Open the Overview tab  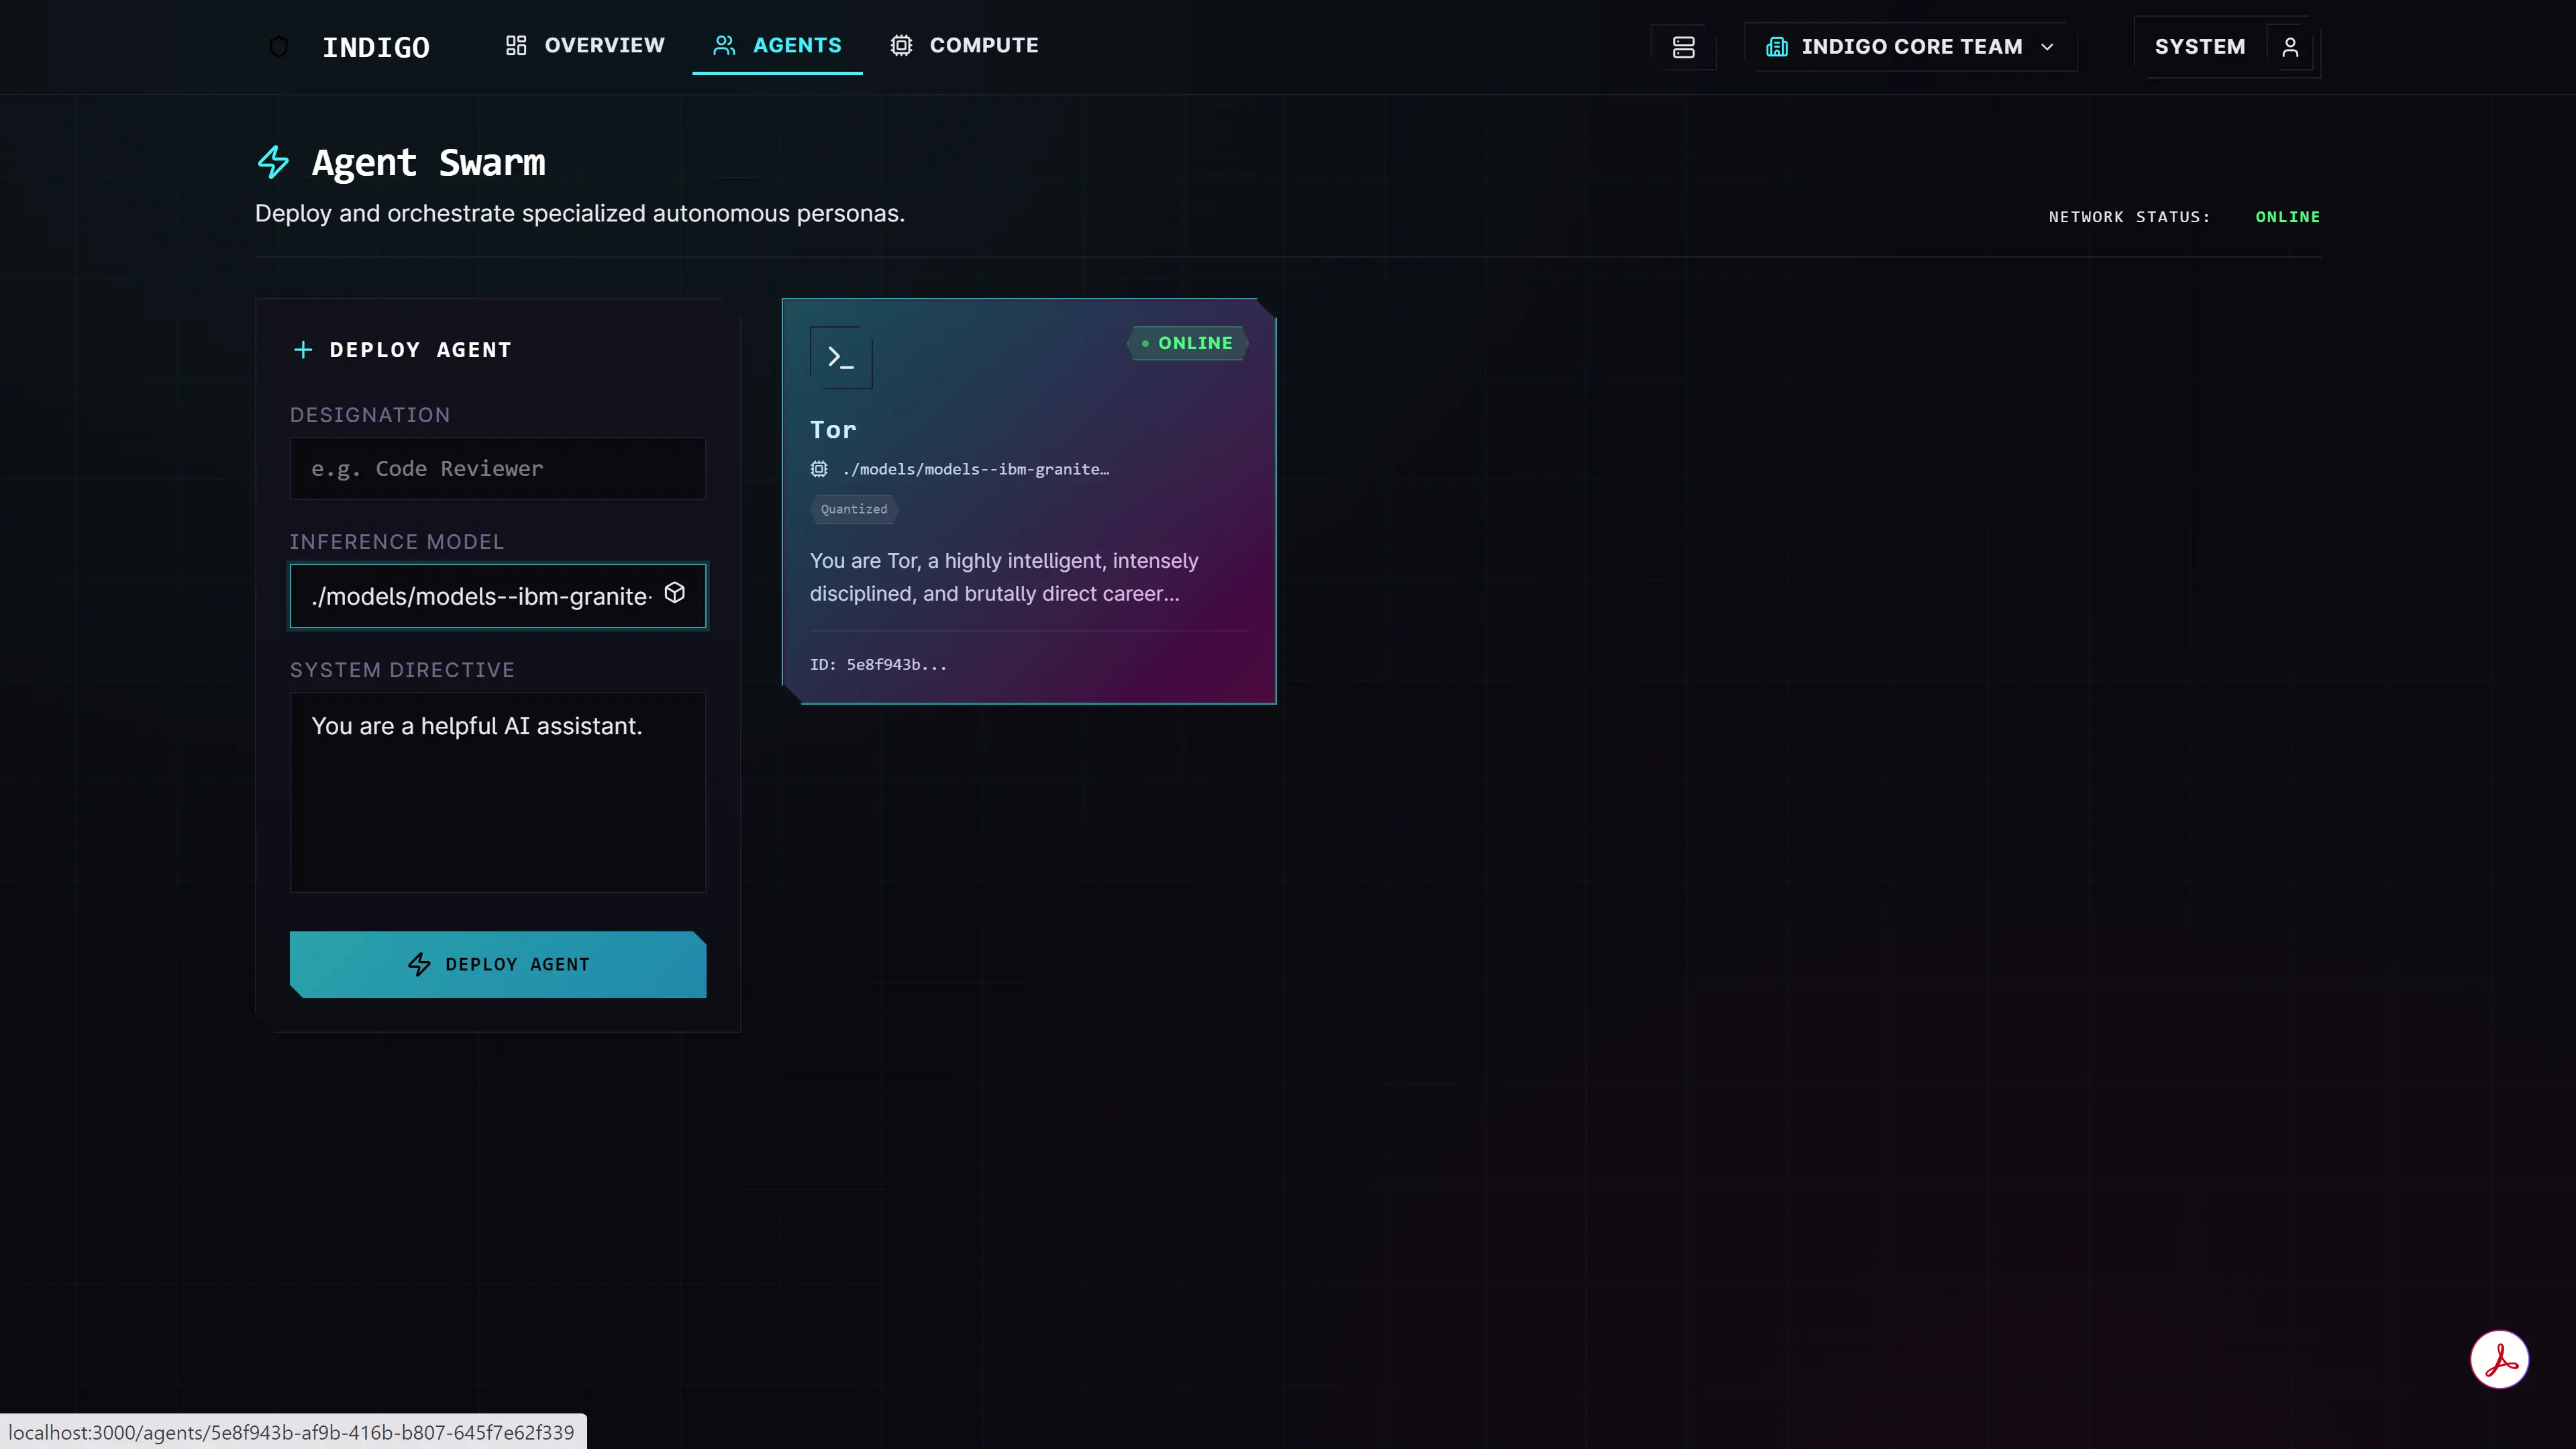(x=585, y=46)
